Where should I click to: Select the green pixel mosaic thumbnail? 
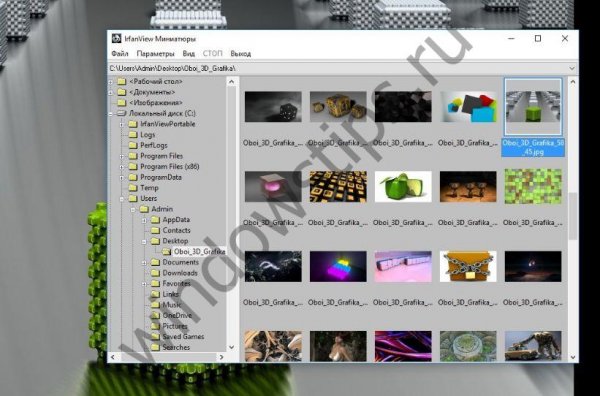coord(533,187)
